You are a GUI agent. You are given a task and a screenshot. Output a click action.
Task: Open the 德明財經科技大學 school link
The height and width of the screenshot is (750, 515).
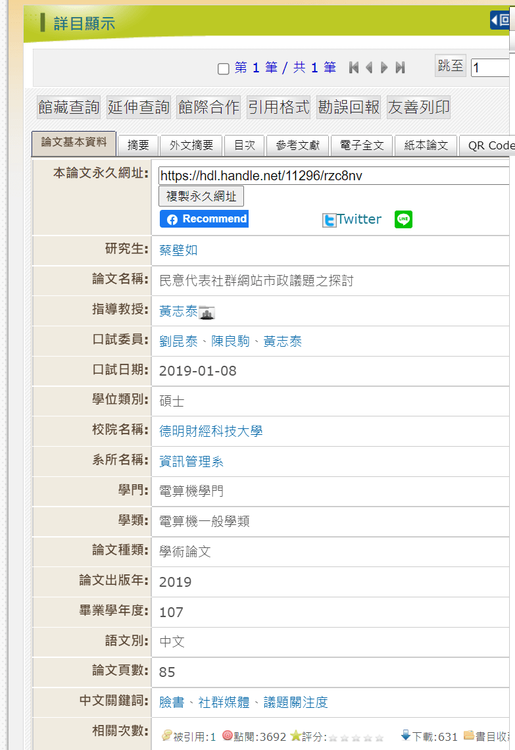210,431
